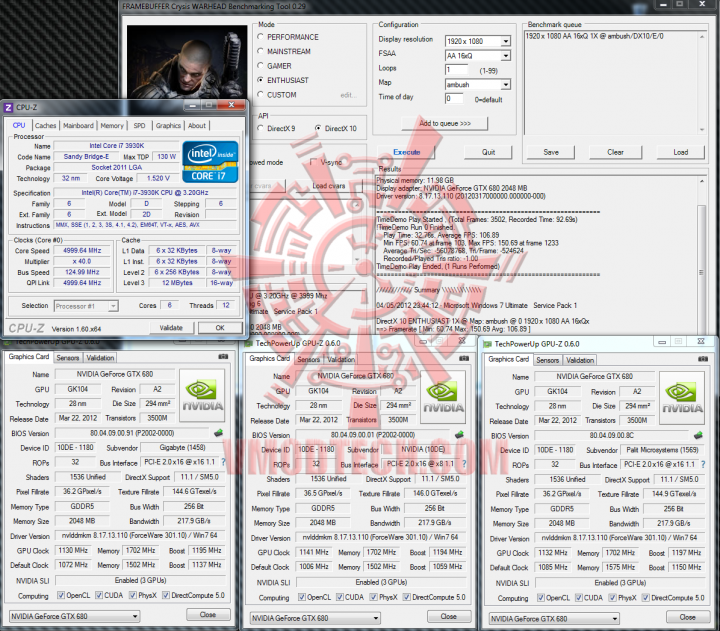This screenshot has width=720, height=631.
Task: Choose the DirectX 10 API option
Action: tap(318, 128)
